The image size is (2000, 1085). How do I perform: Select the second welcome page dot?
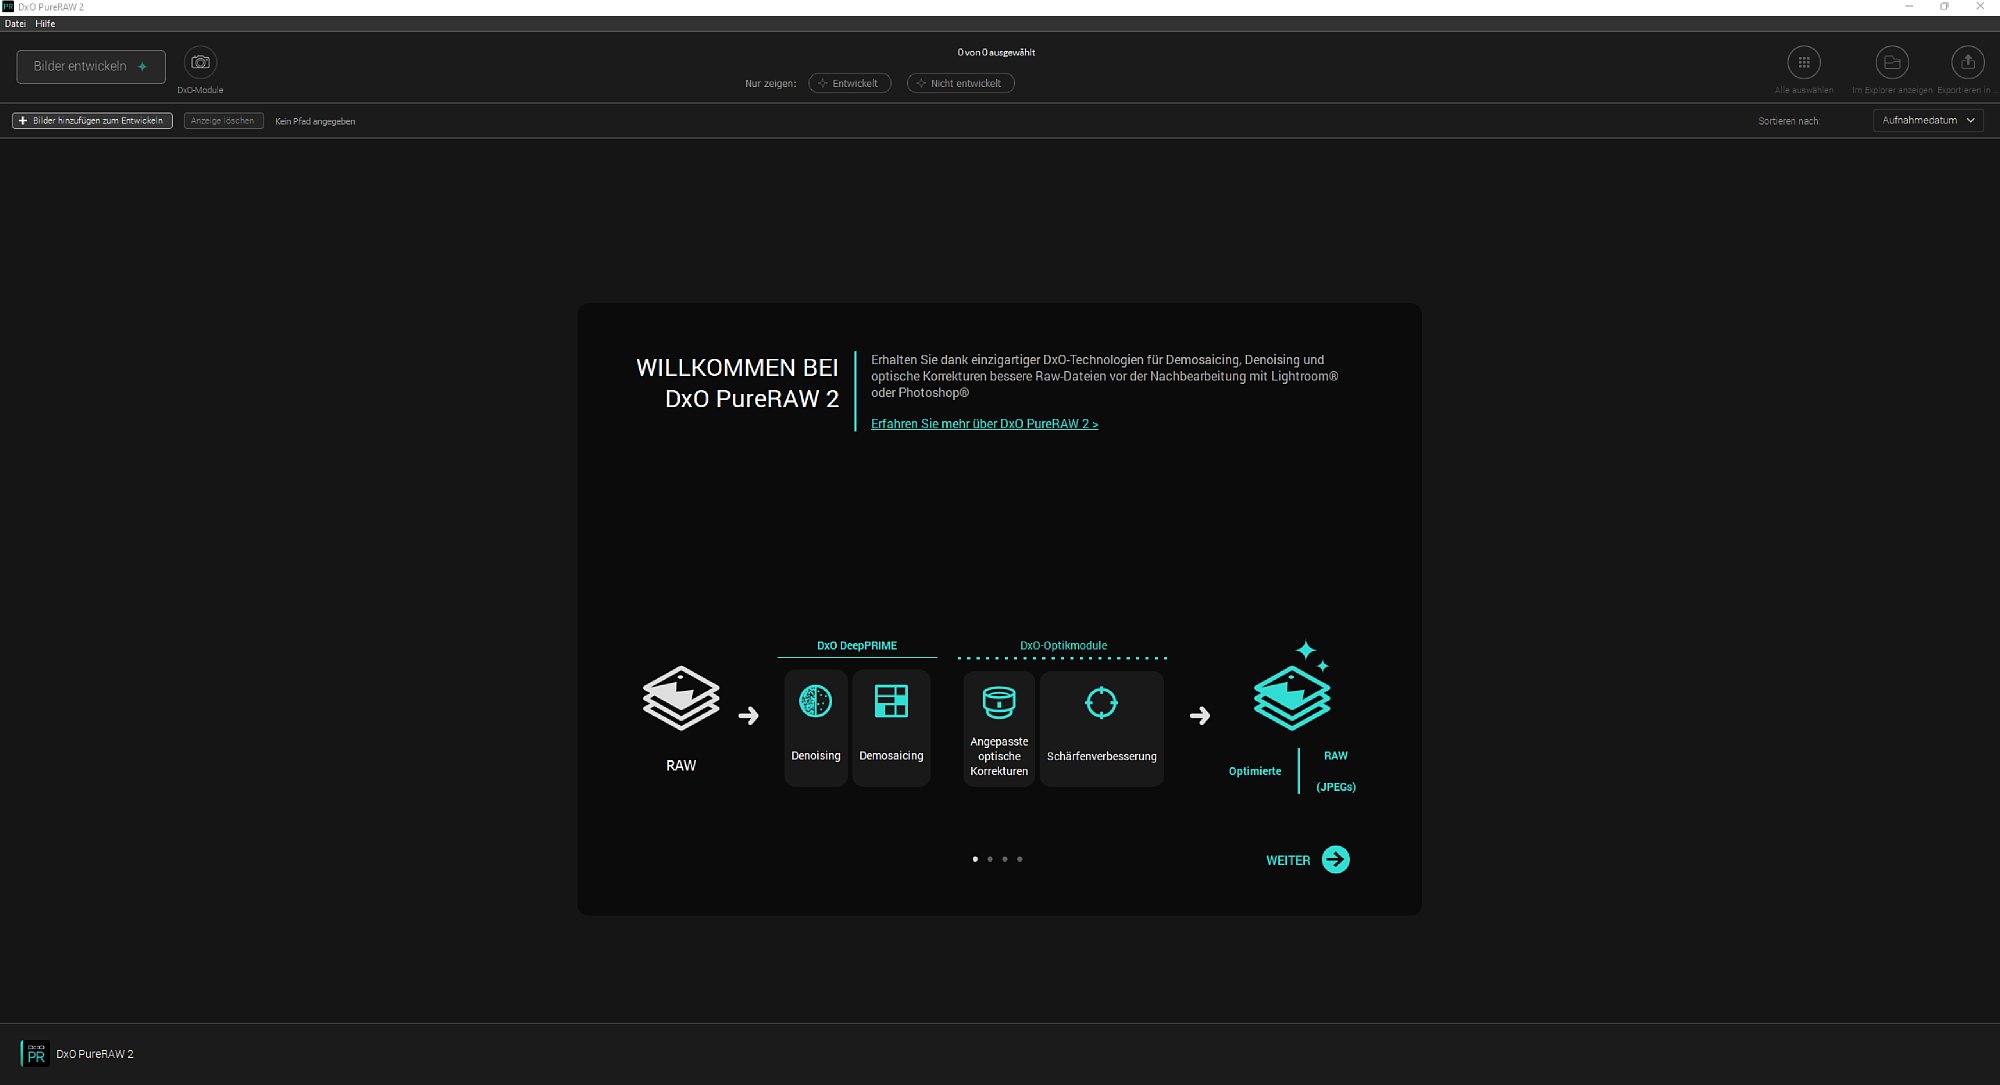coord(990,859)
